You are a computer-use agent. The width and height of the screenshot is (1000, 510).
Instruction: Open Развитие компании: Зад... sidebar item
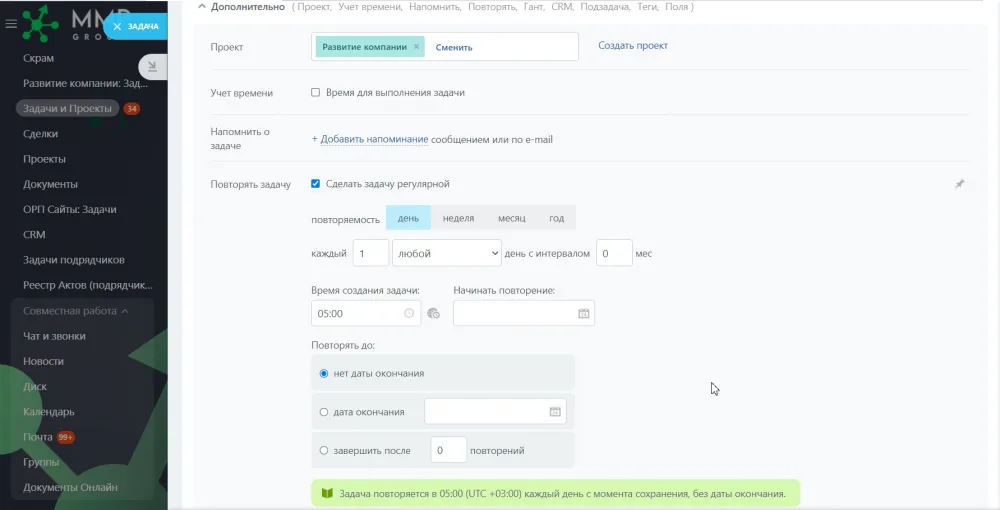tap(85, 84)
